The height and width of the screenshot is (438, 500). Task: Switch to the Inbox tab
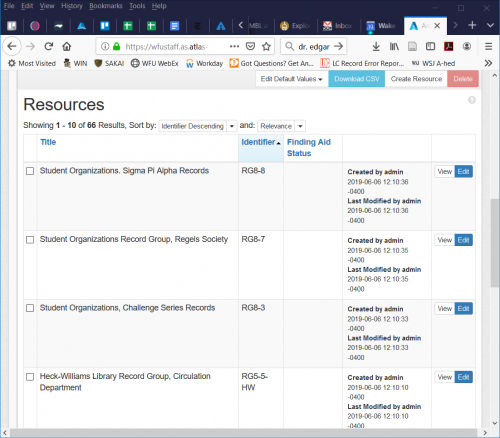click(x=338, y=26)
